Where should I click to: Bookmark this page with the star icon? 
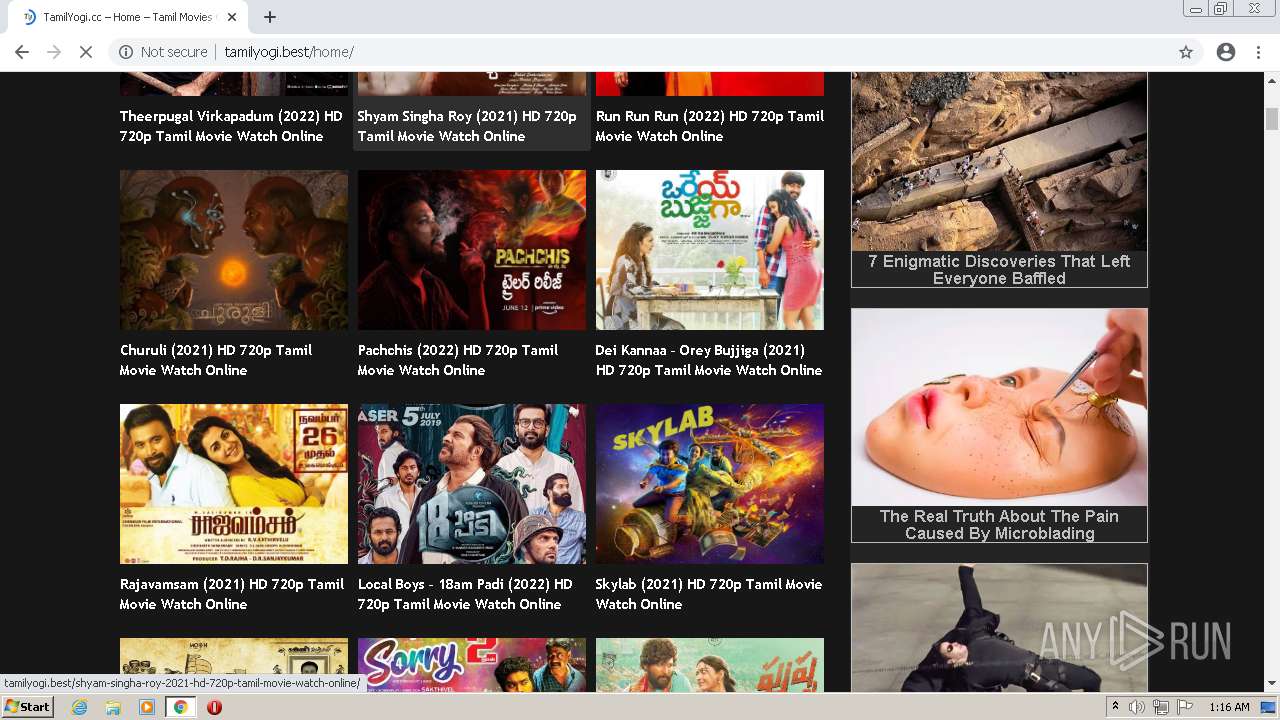coord(1186,52)
